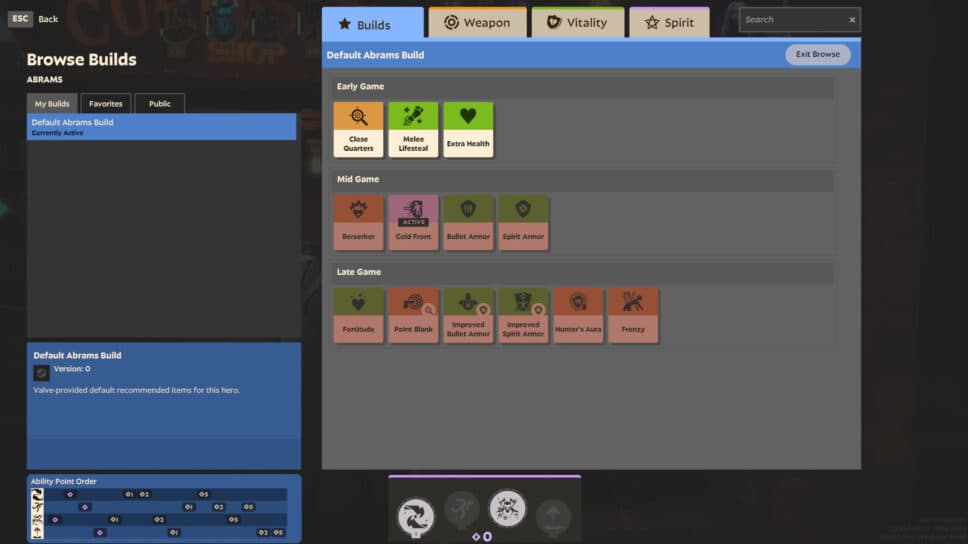Click into the Search field
The image size is (968, 544).
(x=793, y=20)
